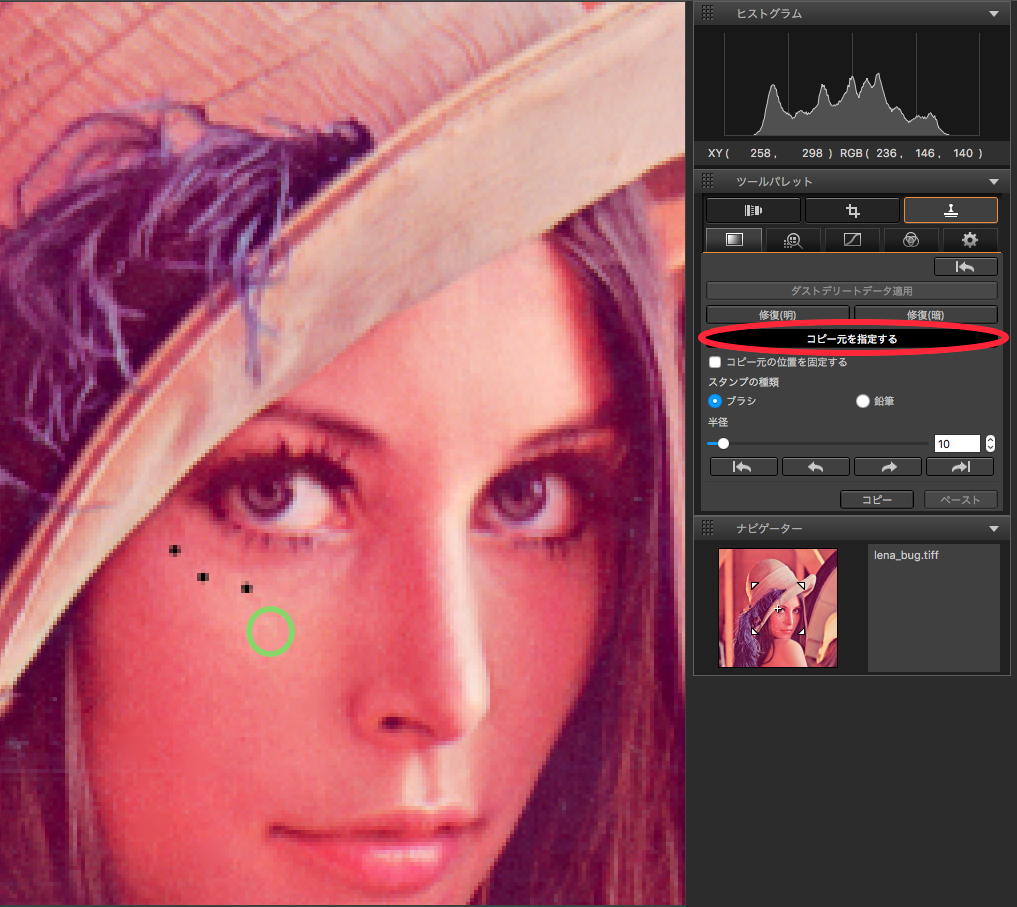The height and width of the screenshot is (907, 1017).
Task: Select the ブラシ stamp type radio
Action: 715,401
